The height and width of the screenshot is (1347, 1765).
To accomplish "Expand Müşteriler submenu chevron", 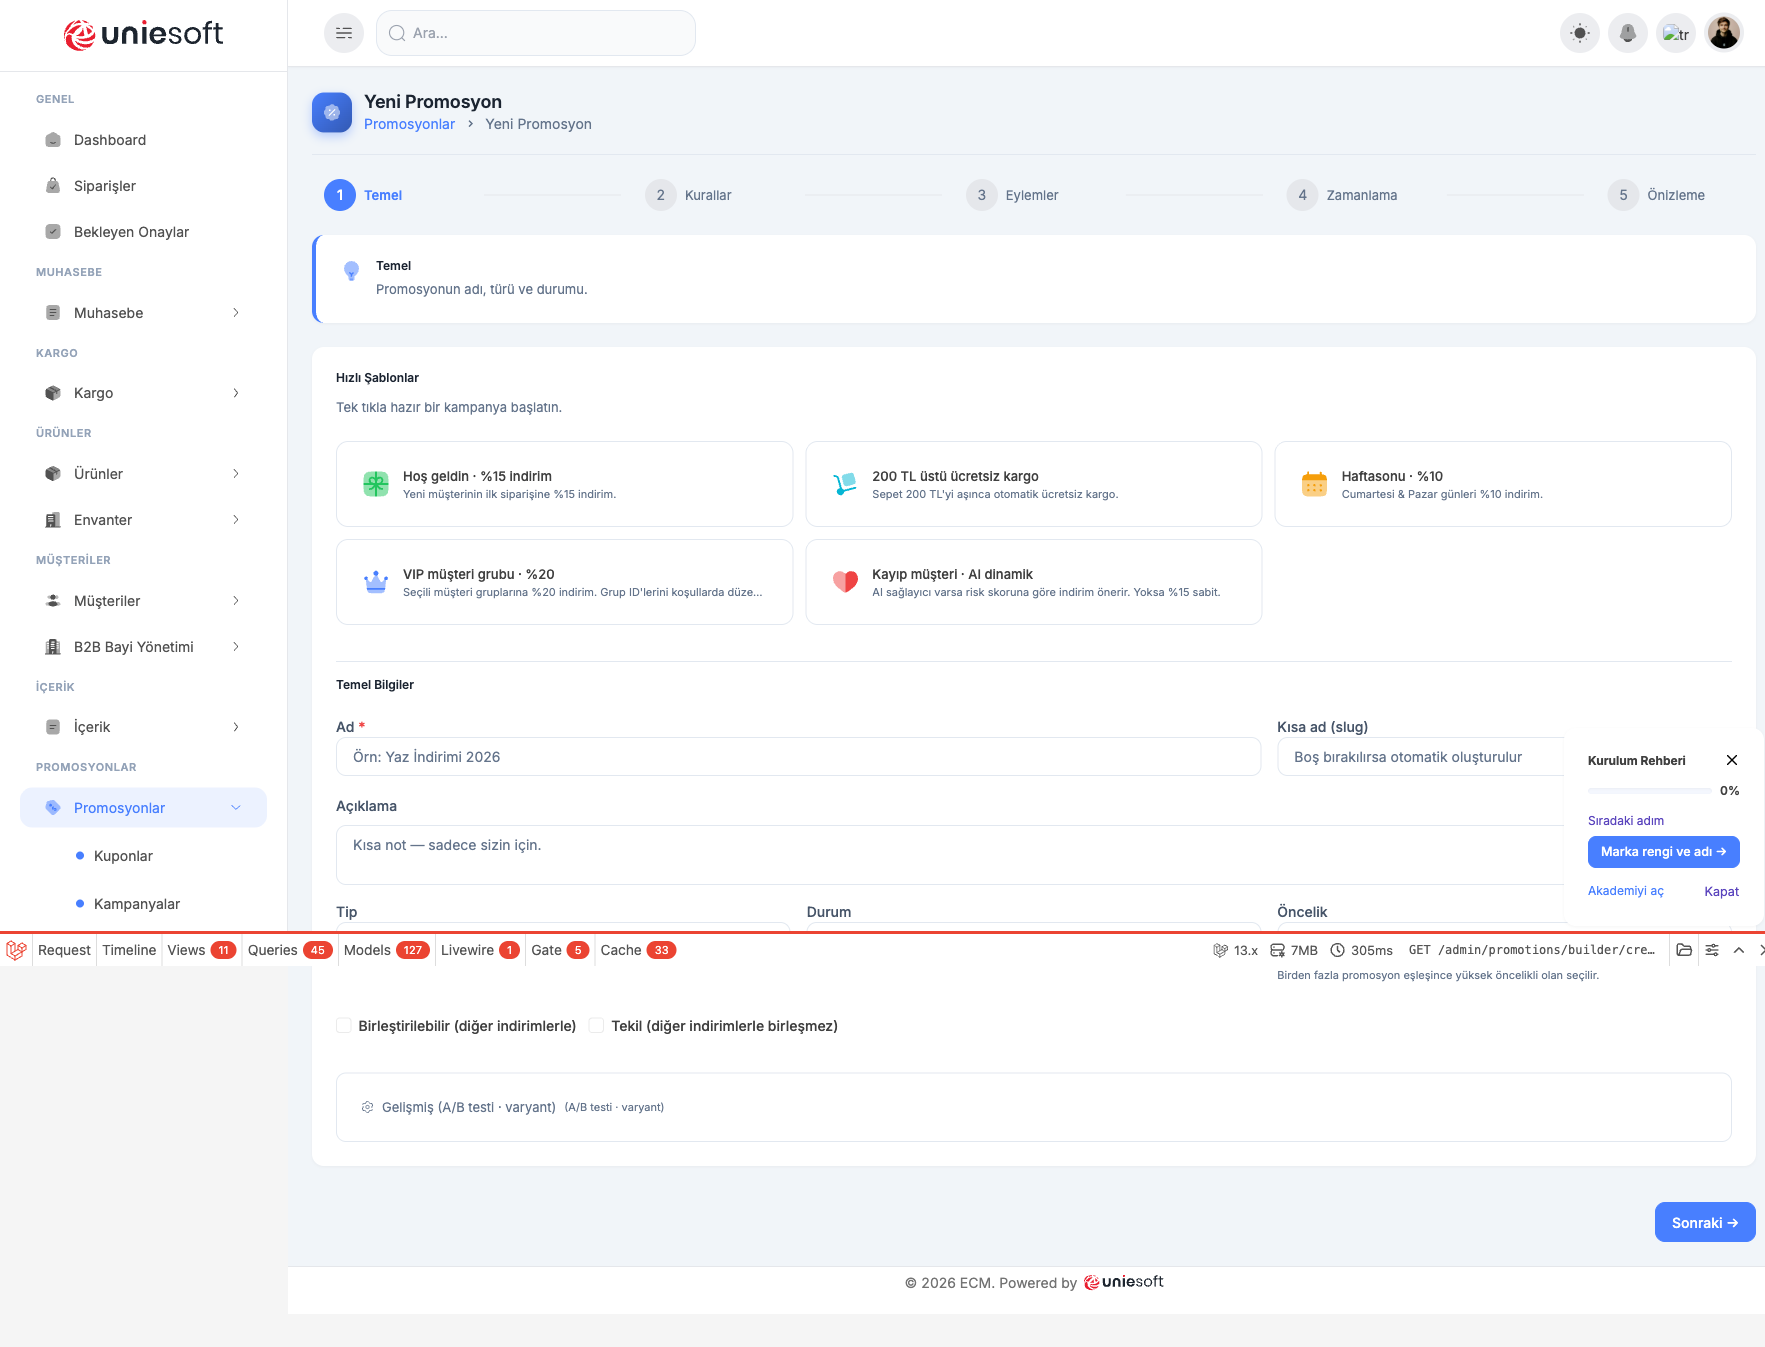I will click(236, 601).
